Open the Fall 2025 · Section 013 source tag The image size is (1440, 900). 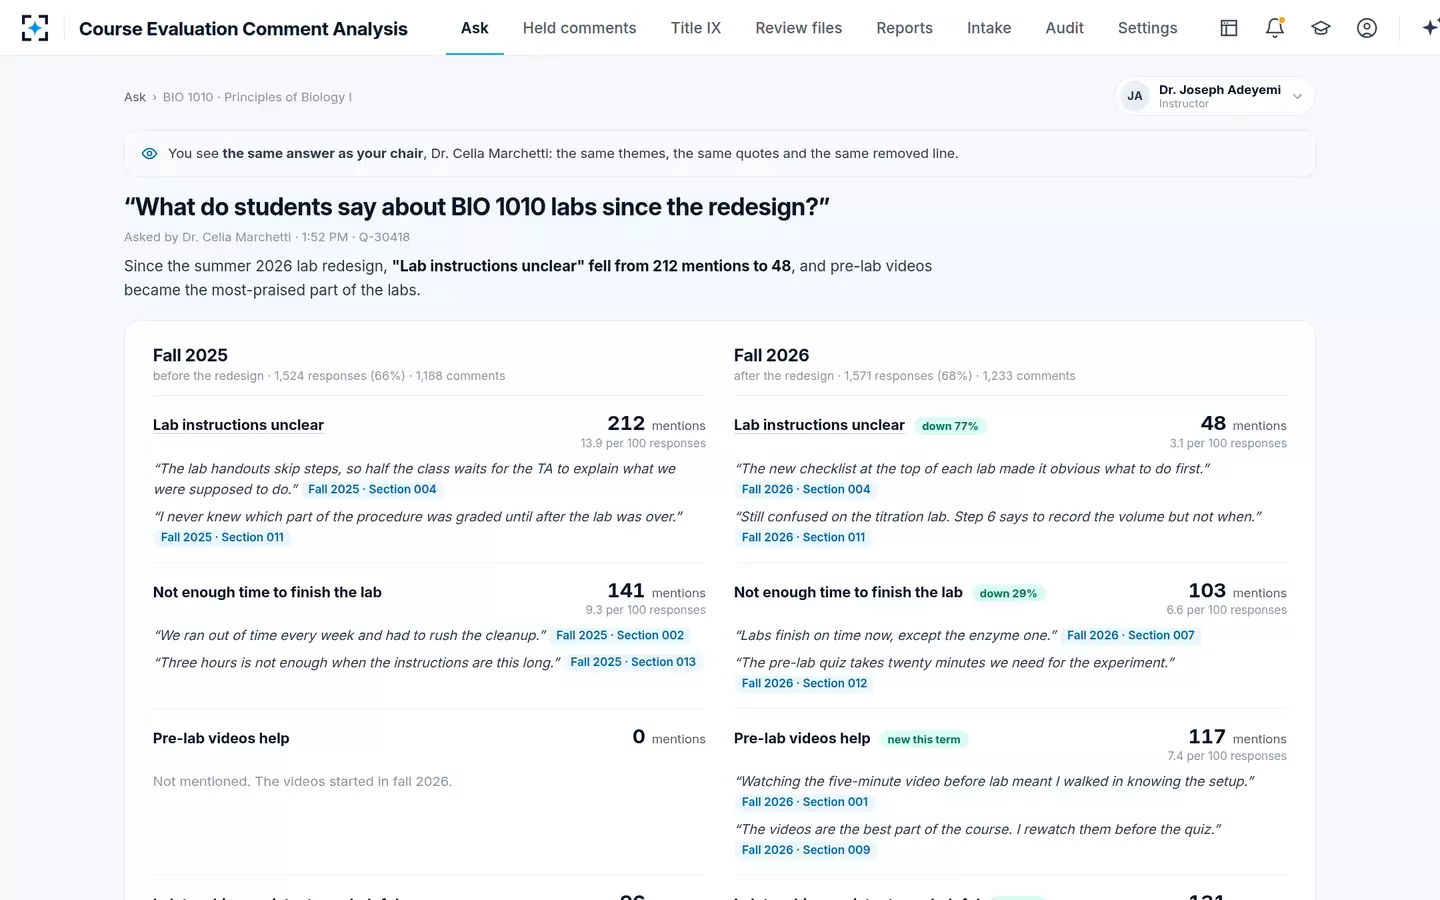[633, 662]
